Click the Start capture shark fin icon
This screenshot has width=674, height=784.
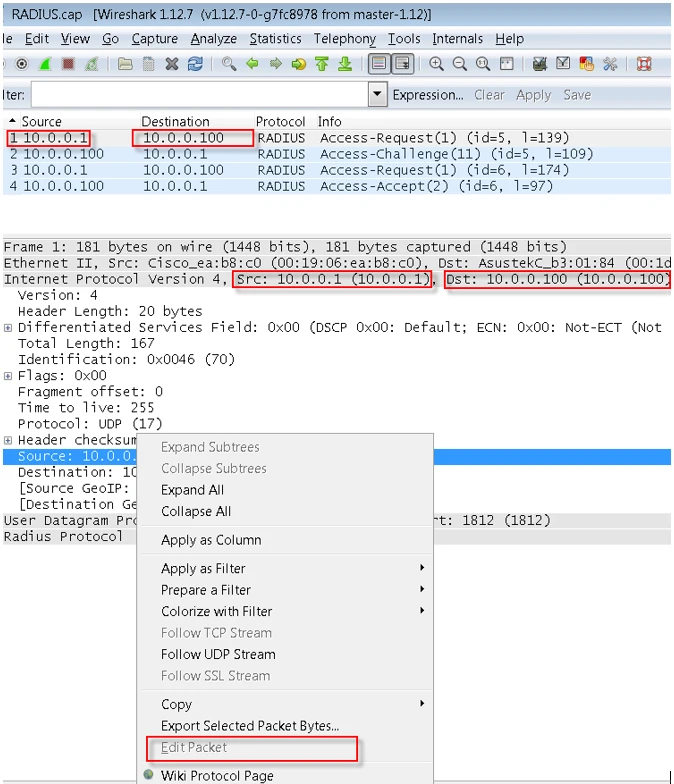pyautogui.click(x=46, y=64)
